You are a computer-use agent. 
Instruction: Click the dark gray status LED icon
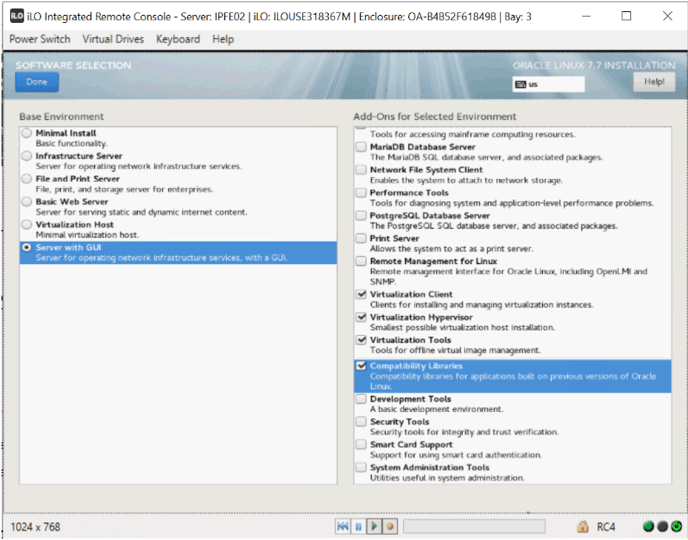point(663,526)
